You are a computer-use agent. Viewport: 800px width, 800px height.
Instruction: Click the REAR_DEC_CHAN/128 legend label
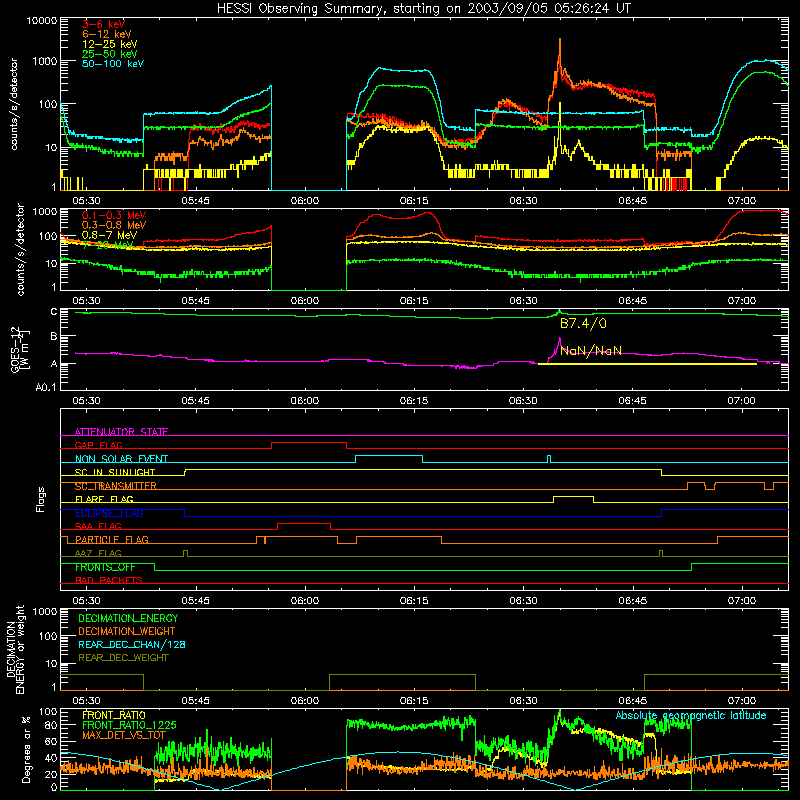tap(132, 644)
